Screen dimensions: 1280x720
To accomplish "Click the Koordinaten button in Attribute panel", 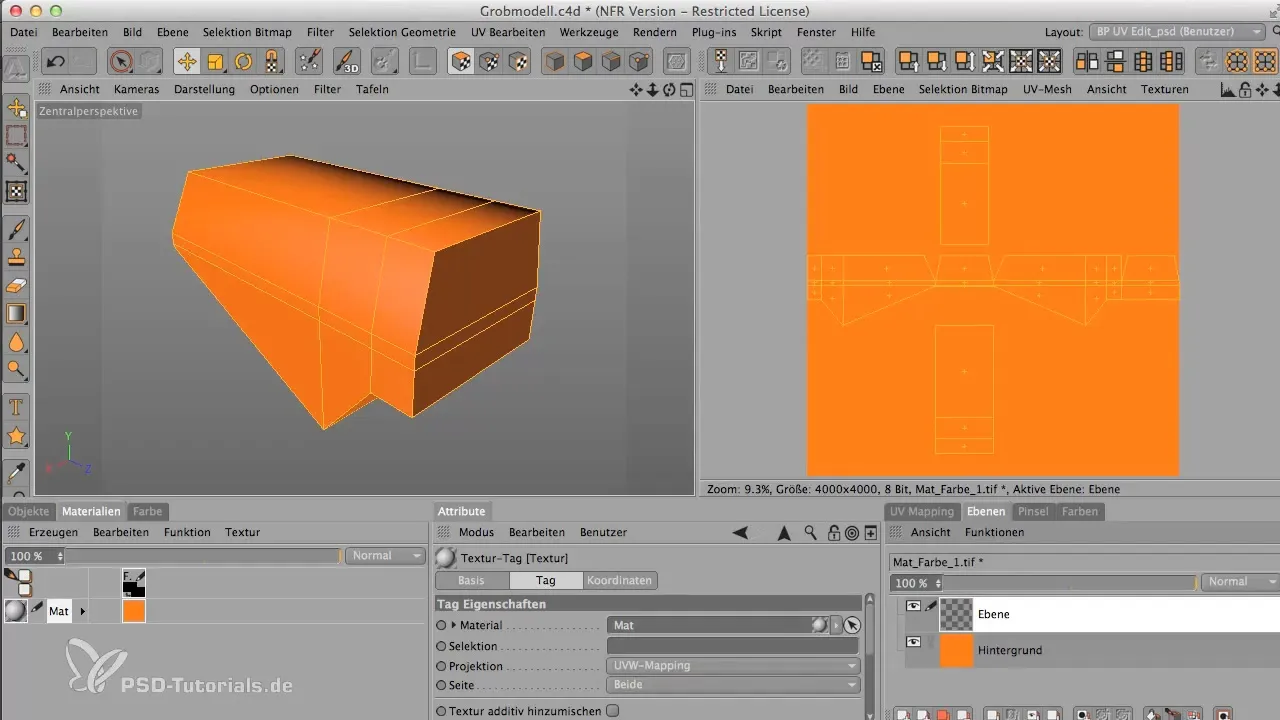I will click(x=621, y=580).
